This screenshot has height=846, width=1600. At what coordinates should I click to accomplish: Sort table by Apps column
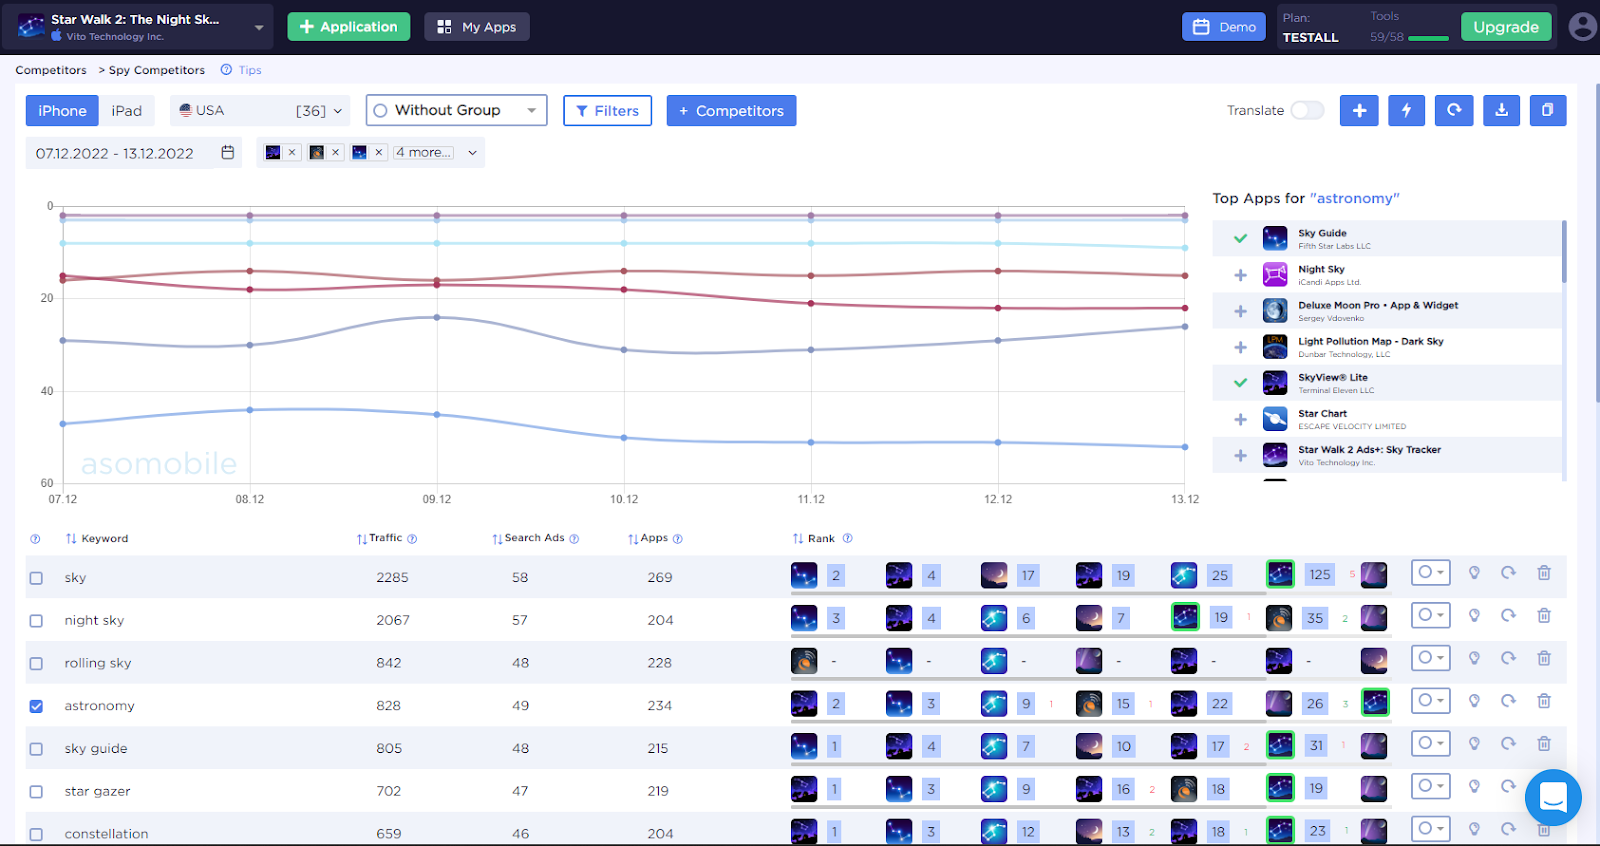(648, 538)
